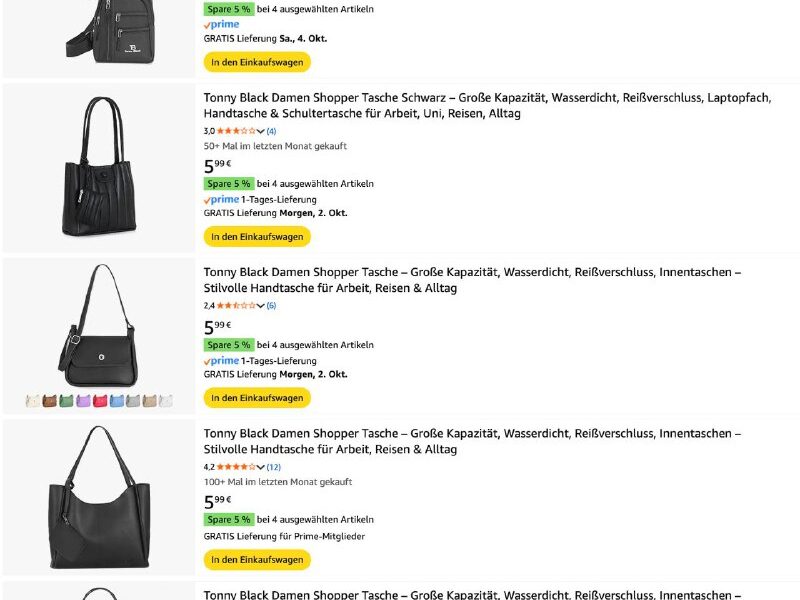This screenshot has height=600, width=800.
Task: Add the 4,2-rated shopper tote to cart
Action: [x=257, y=560]
